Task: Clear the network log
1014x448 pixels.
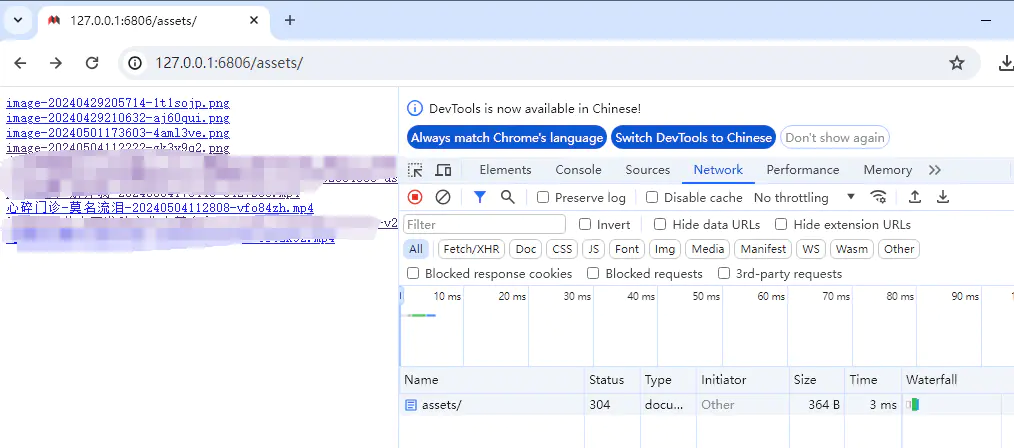Action: pos(443,197)
